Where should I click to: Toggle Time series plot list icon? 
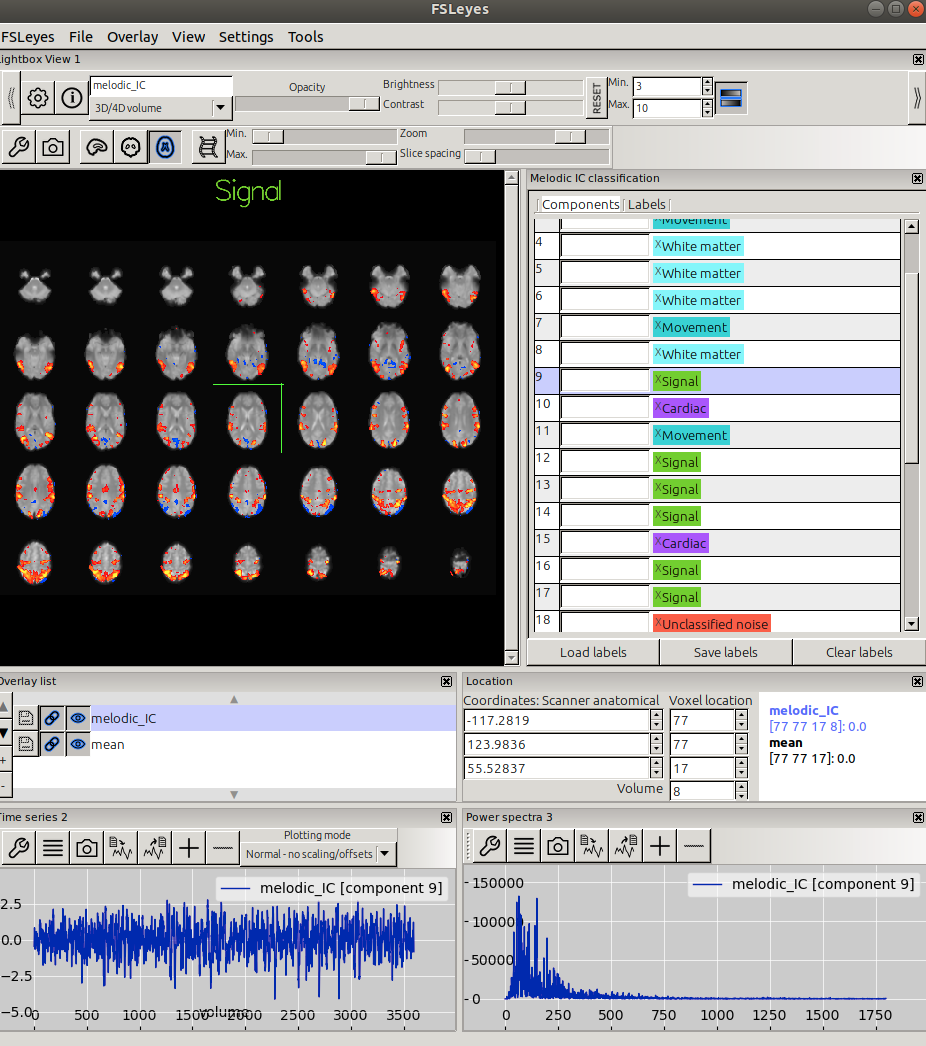click(x=53, y=848)
